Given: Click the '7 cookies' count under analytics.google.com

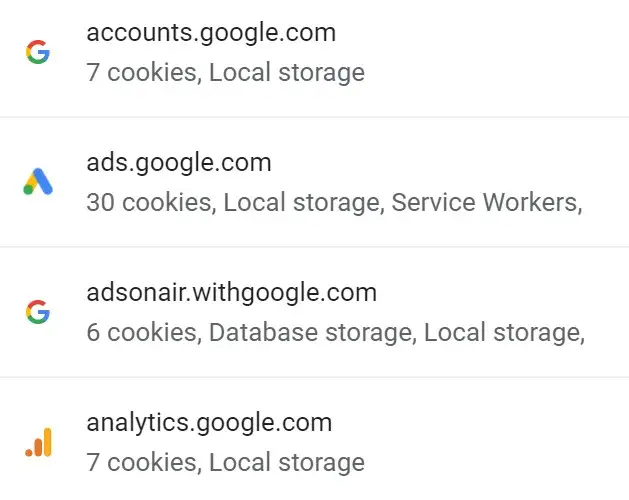Looking at the screenshot, I should 142,462.
